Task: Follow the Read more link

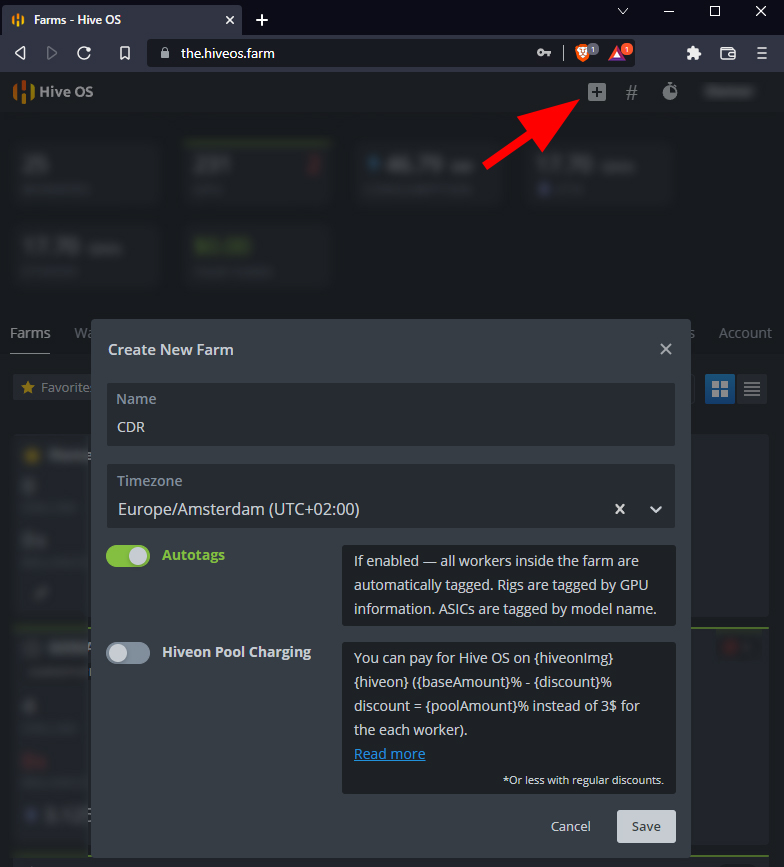Action: pos(389,754)
